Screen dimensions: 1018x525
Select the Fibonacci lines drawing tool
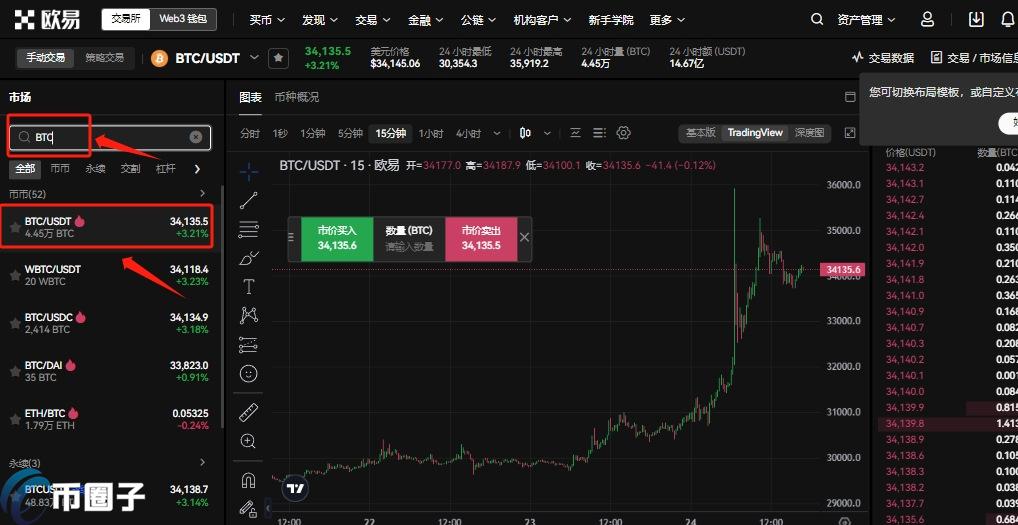tap(249, 229)
